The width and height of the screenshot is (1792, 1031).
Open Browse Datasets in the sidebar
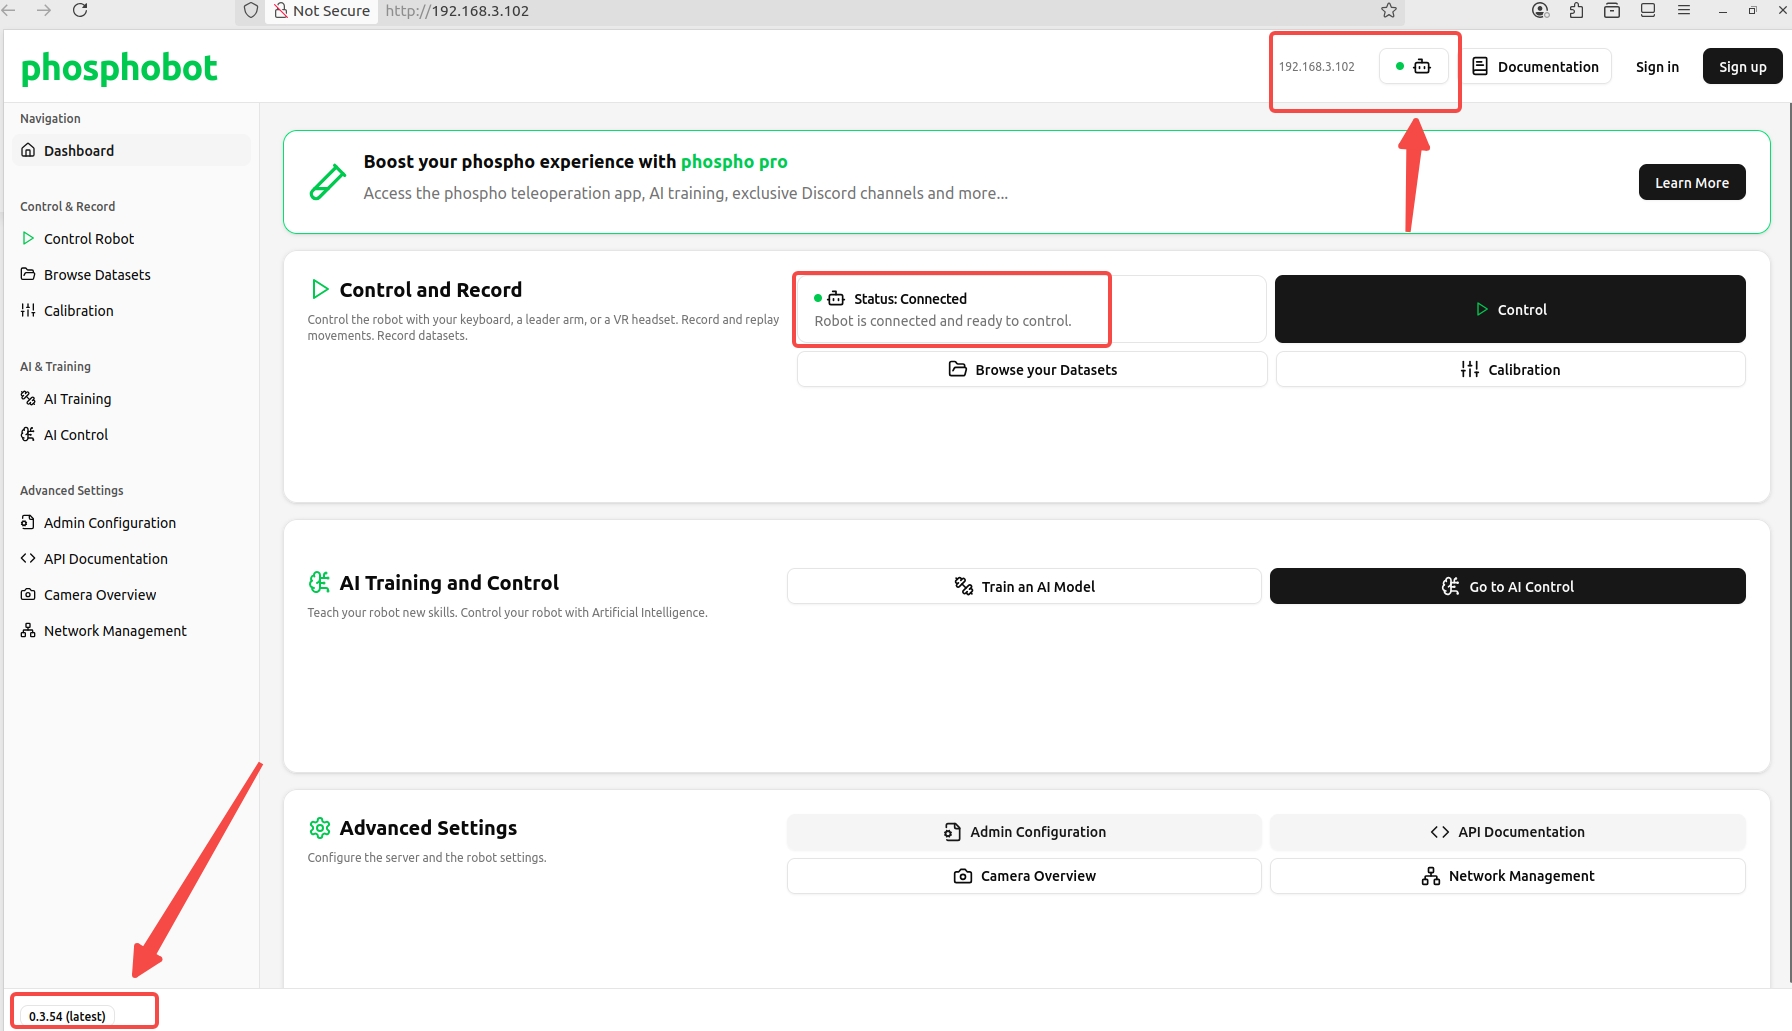click(131, 275)
